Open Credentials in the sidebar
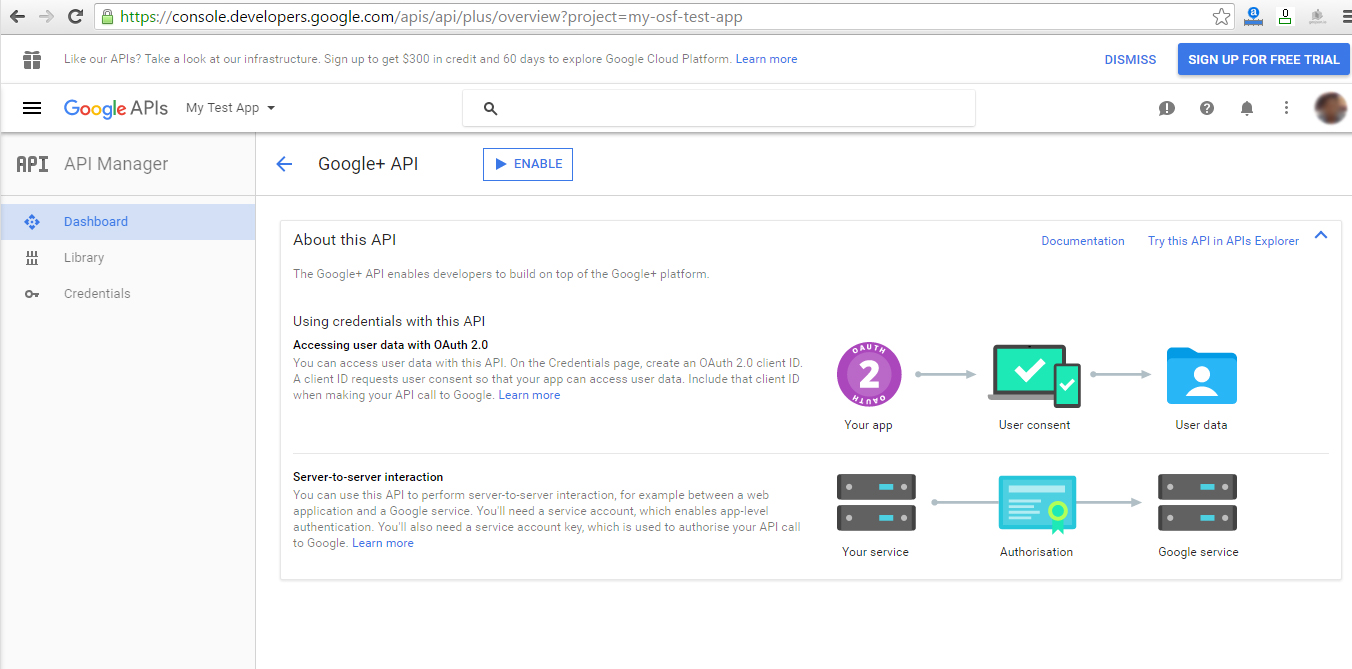 tap(128, 294)
